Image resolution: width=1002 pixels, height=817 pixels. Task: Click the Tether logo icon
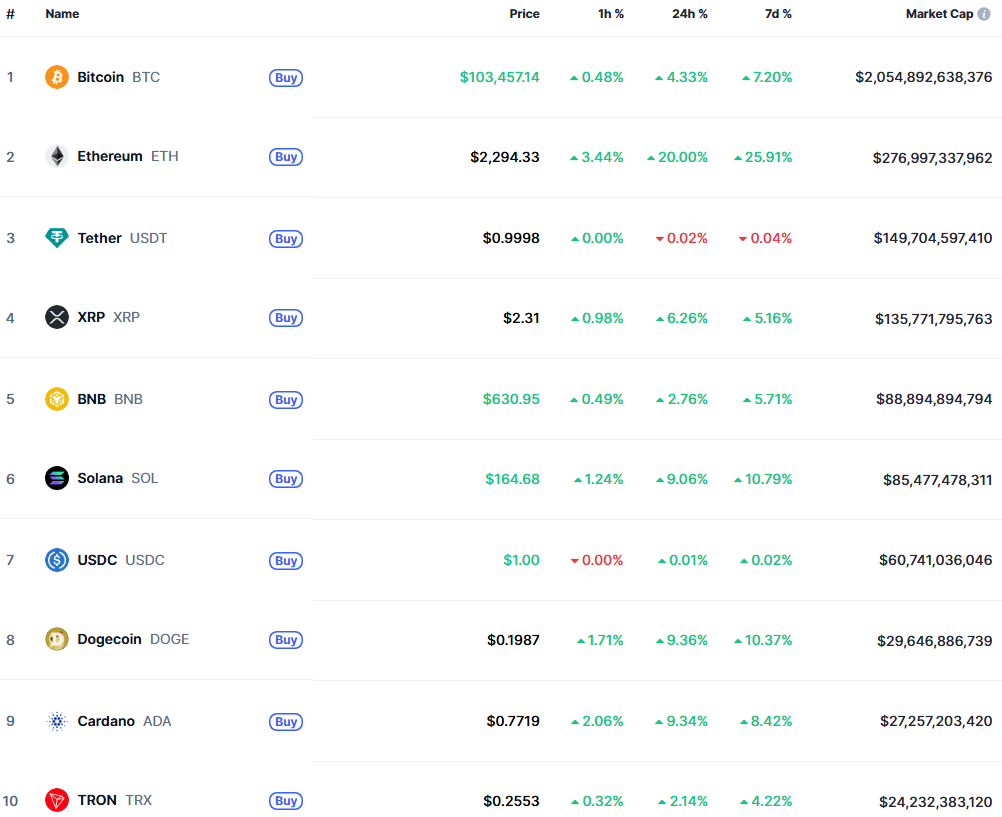click(57, 238)
